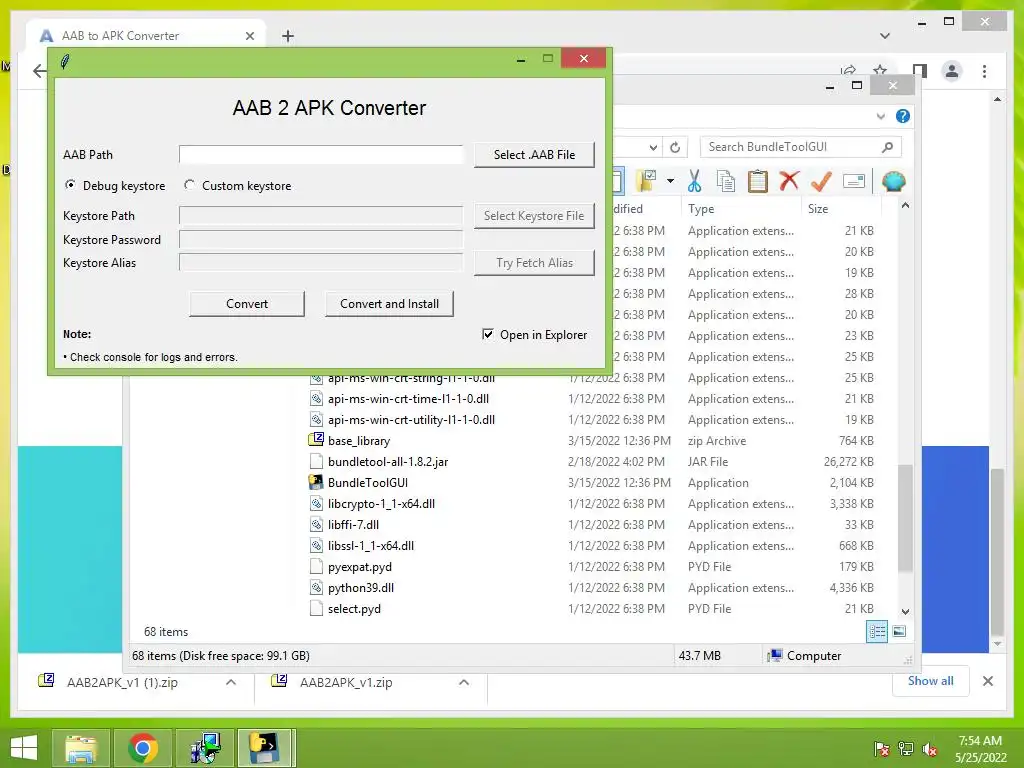Click the Convert button

(247, 304)
